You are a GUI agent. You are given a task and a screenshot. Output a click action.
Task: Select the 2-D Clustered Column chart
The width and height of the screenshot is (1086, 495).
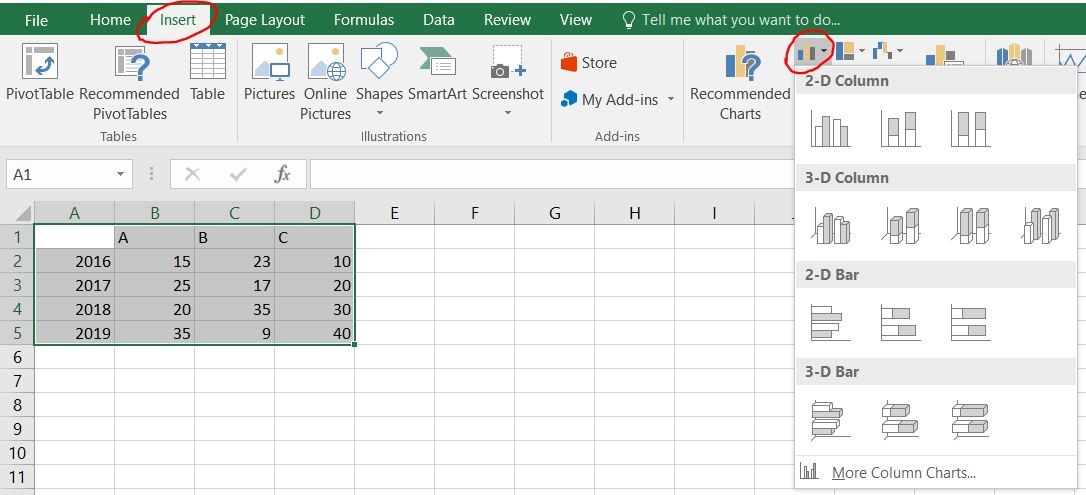[x=830, y=129]
